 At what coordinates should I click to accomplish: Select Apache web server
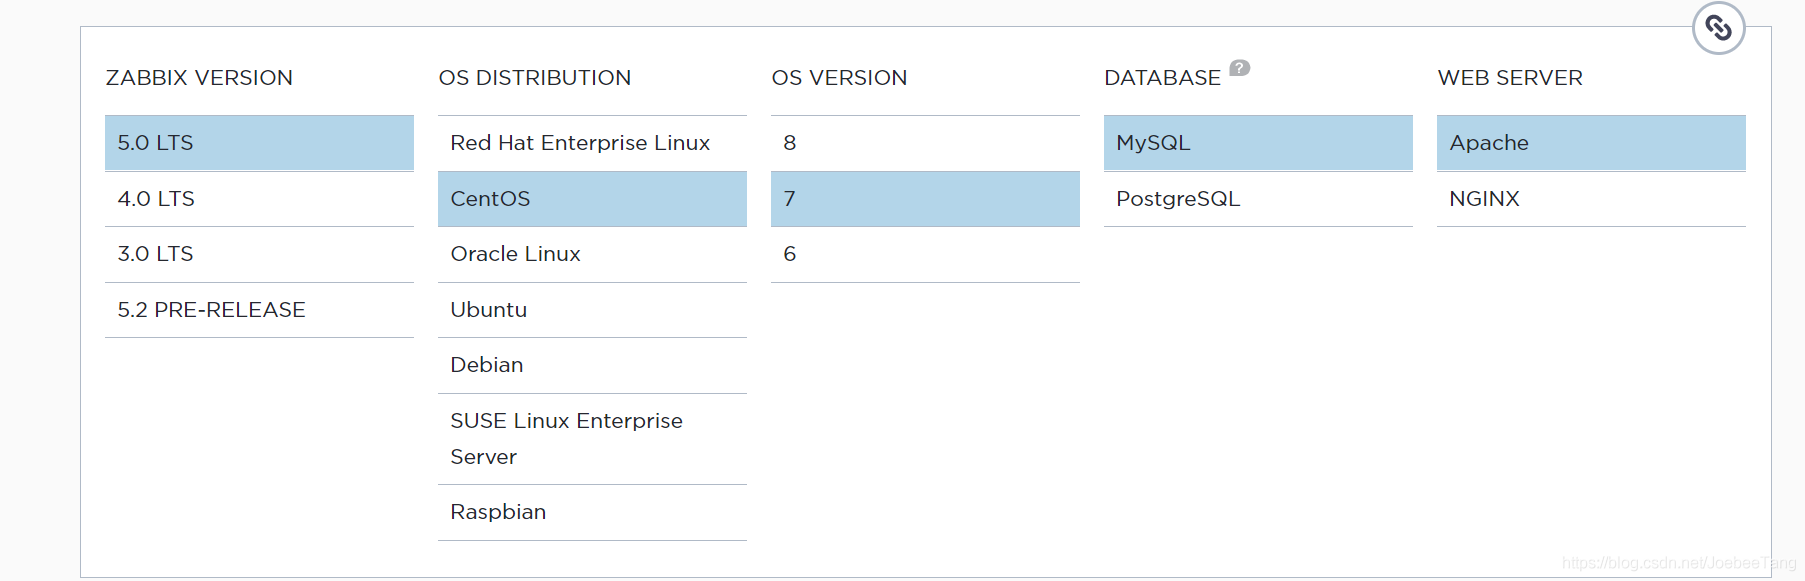point(1591,143)
